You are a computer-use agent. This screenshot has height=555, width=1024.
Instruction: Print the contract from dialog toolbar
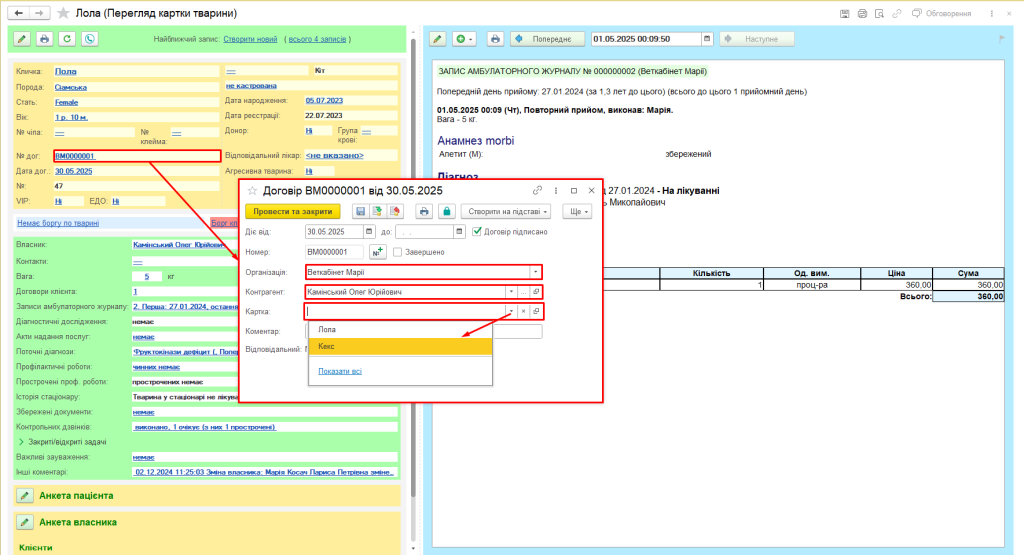(x=424, y=212)
